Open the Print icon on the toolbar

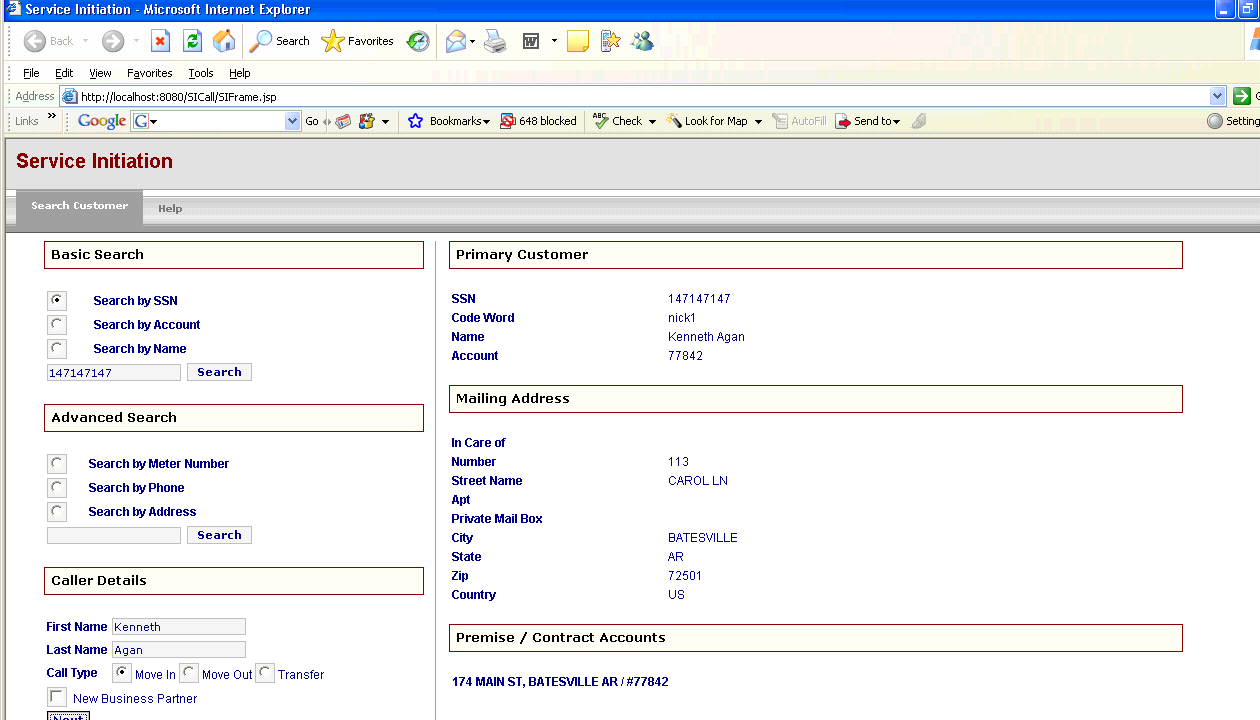pos(494,40)
